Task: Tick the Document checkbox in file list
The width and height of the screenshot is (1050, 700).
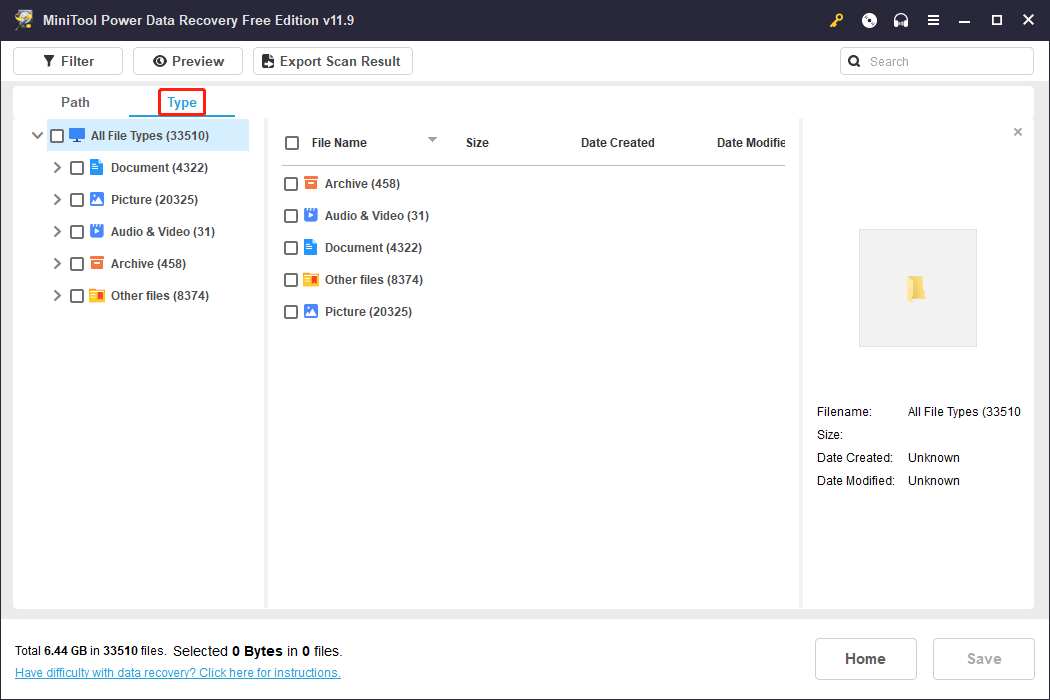Action: point(291,248)
